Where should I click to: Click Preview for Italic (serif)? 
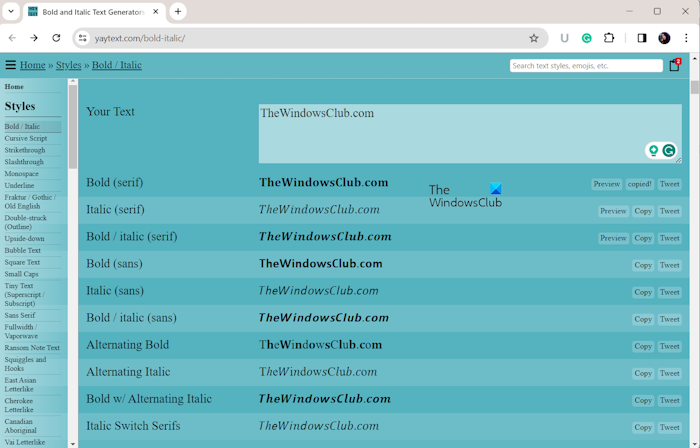613,211
